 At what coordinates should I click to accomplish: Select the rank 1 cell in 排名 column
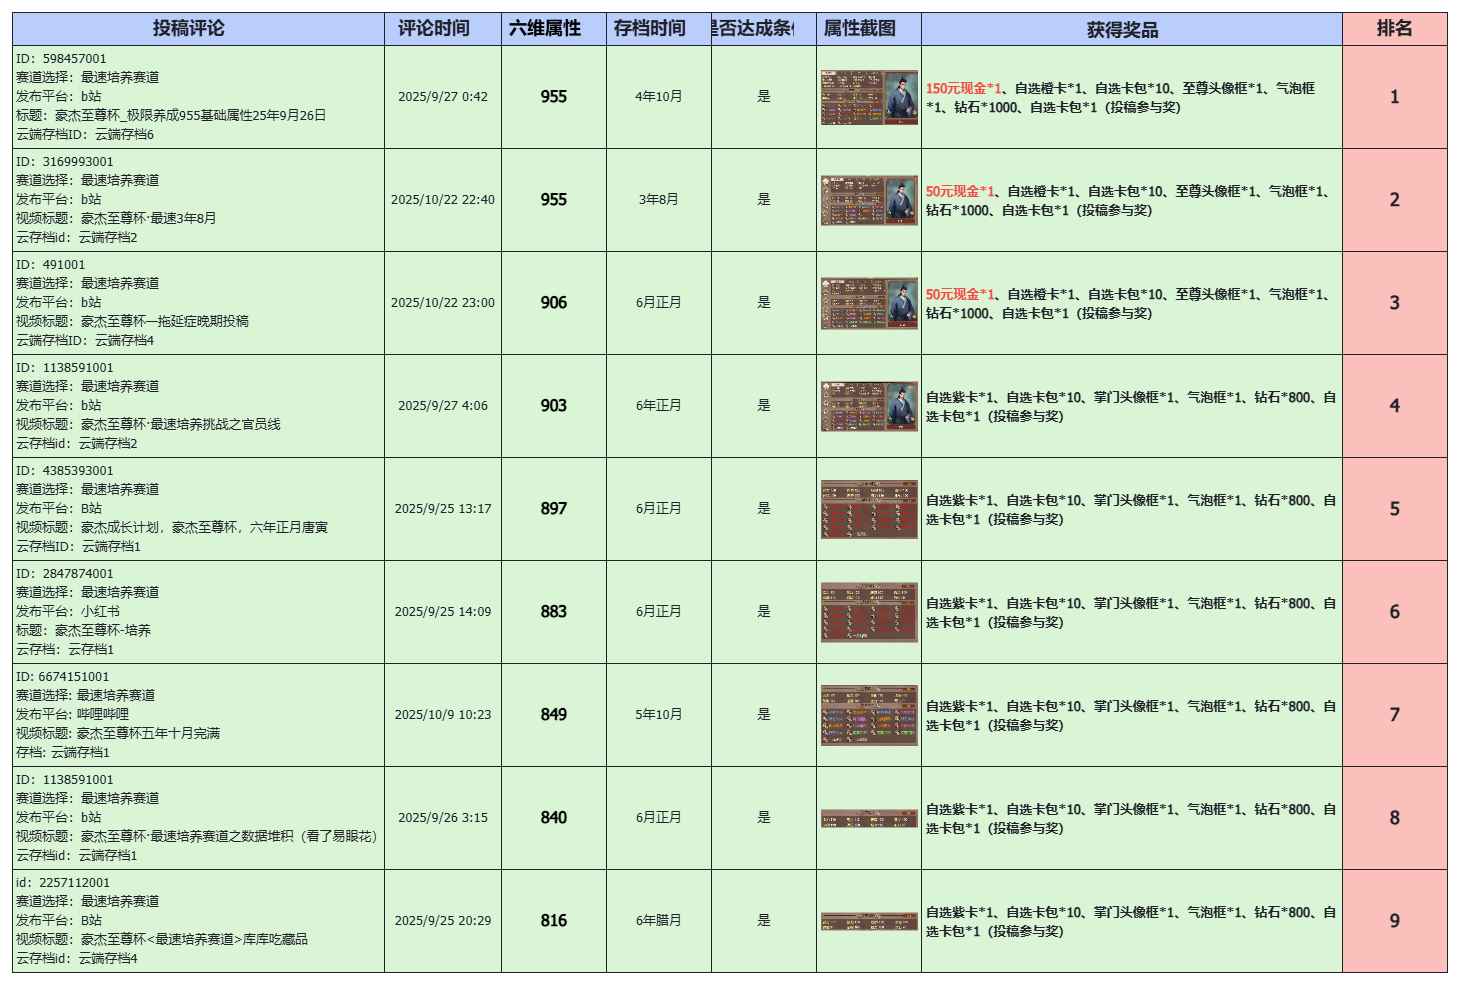1395,97
